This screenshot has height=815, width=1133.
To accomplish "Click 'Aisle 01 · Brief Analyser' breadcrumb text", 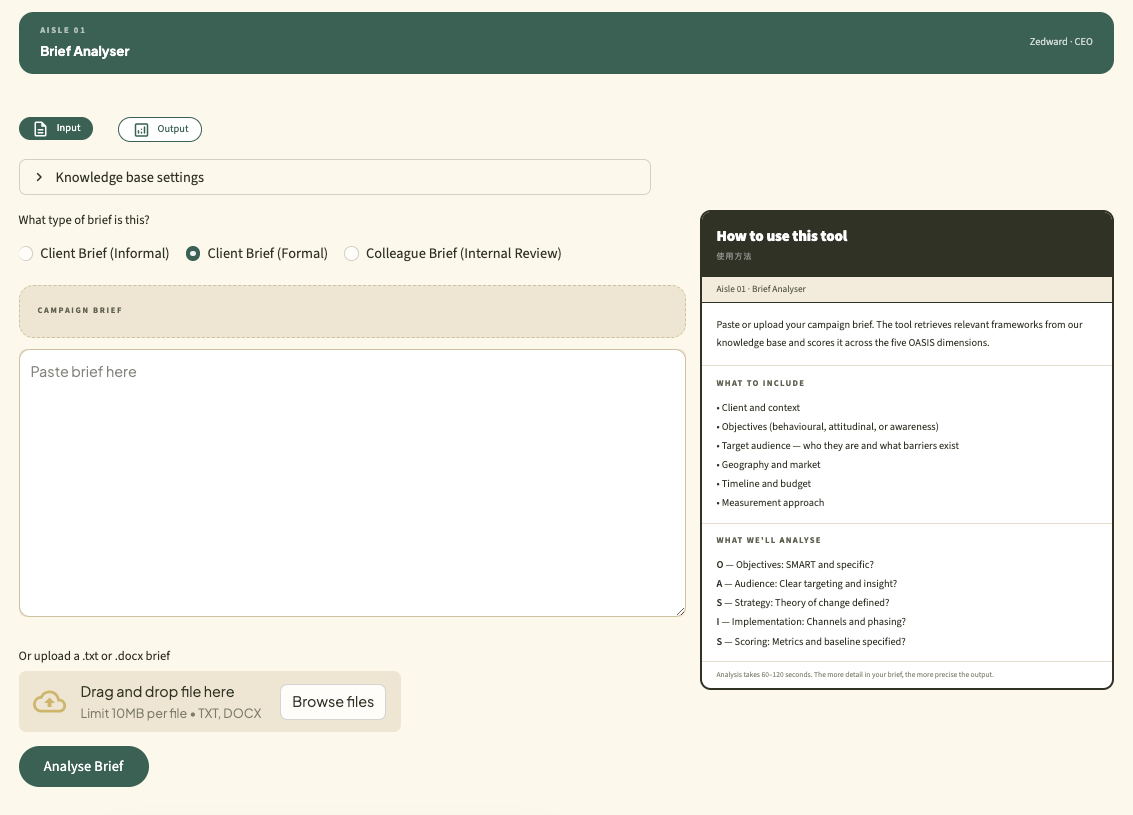I will 761,289.
